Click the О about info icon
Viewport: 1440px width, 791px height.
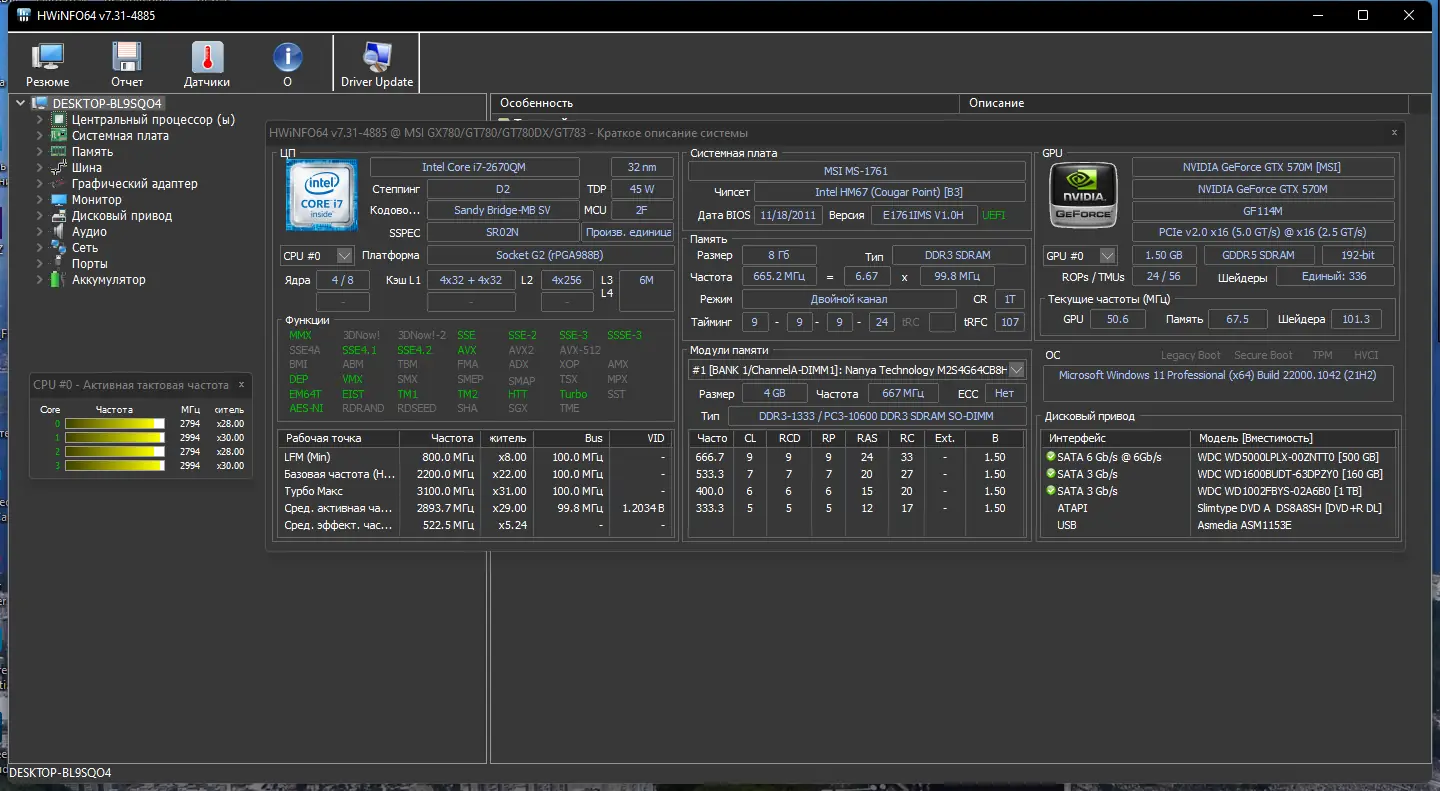[x=287, y=58]
